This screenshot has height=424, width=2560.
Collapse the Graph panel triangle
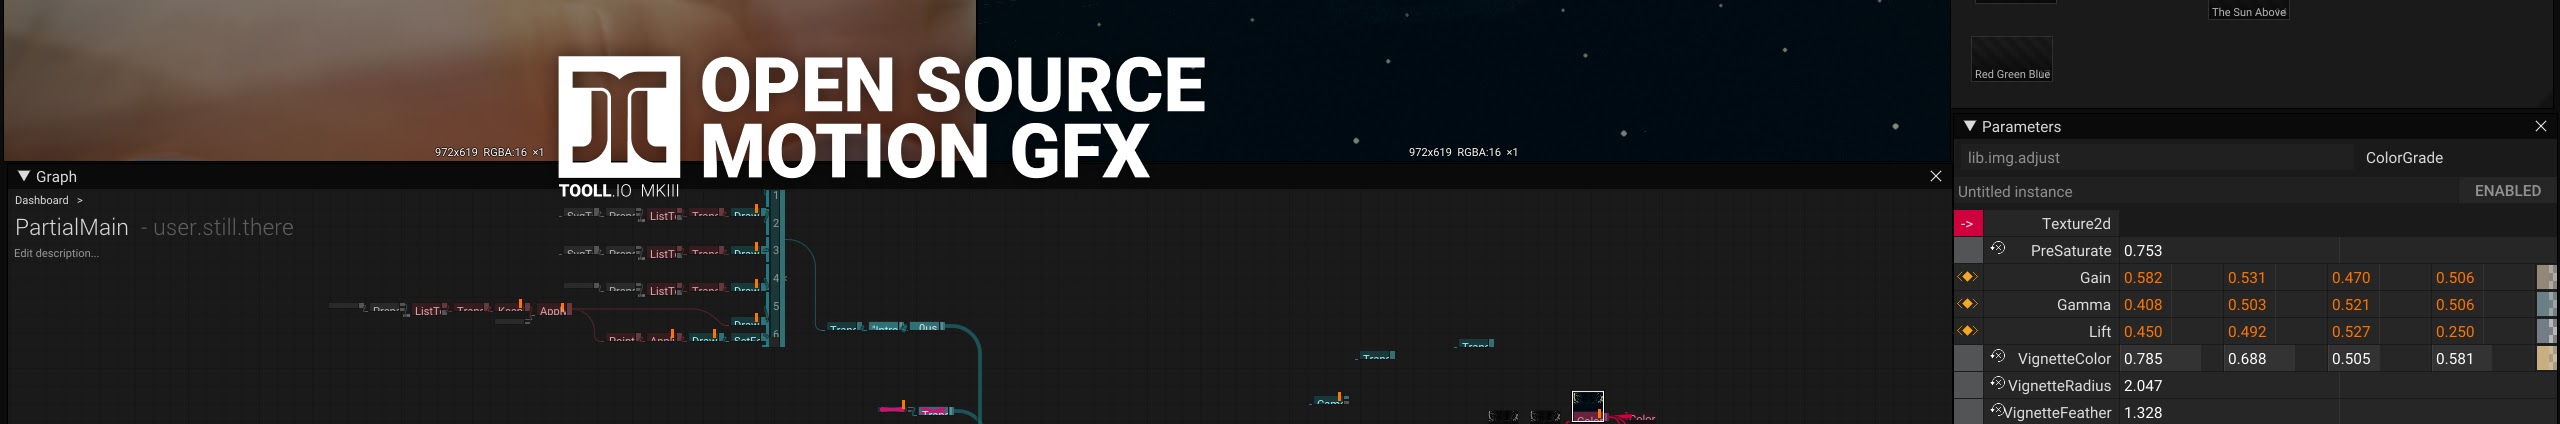click(x=24, y=176)
